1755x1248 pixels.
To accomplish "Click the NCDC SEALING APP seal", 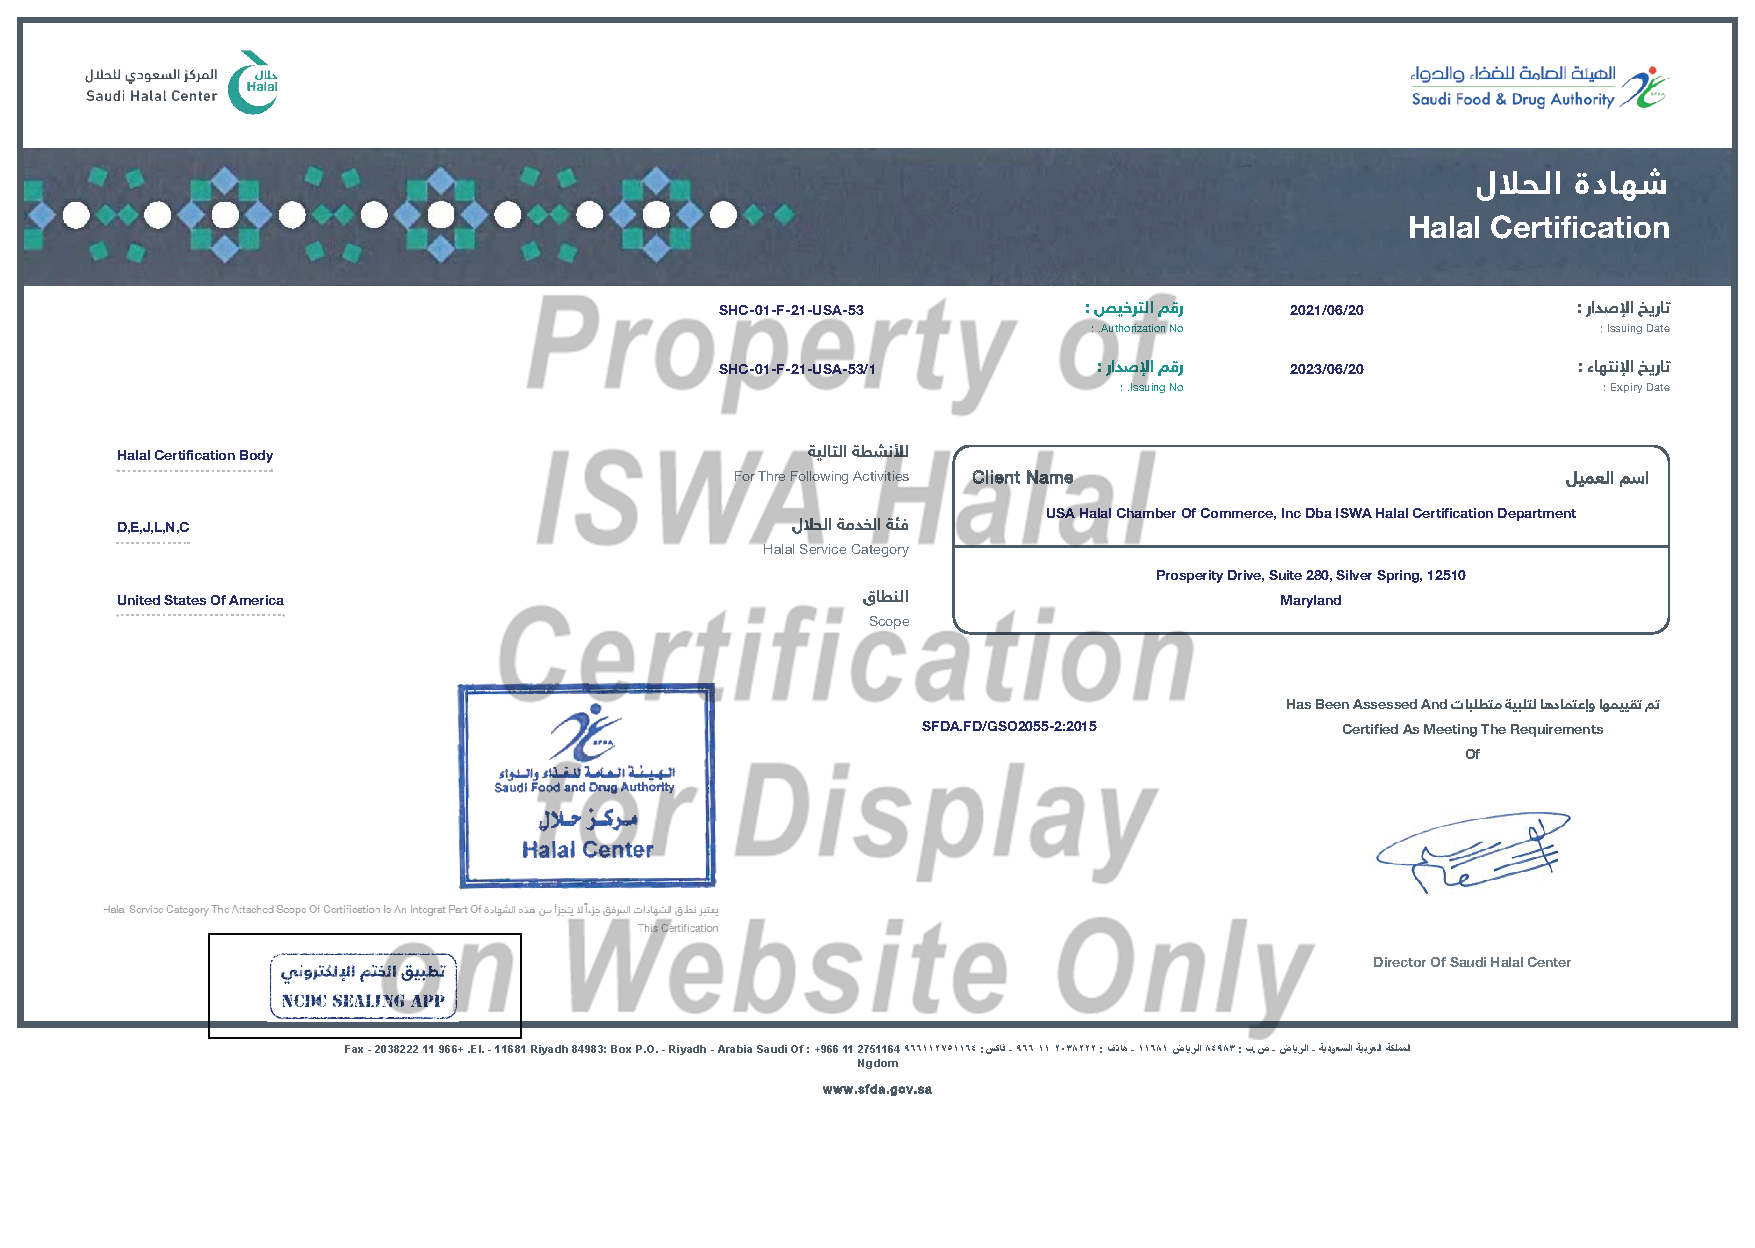I will (x=363, y=987).
